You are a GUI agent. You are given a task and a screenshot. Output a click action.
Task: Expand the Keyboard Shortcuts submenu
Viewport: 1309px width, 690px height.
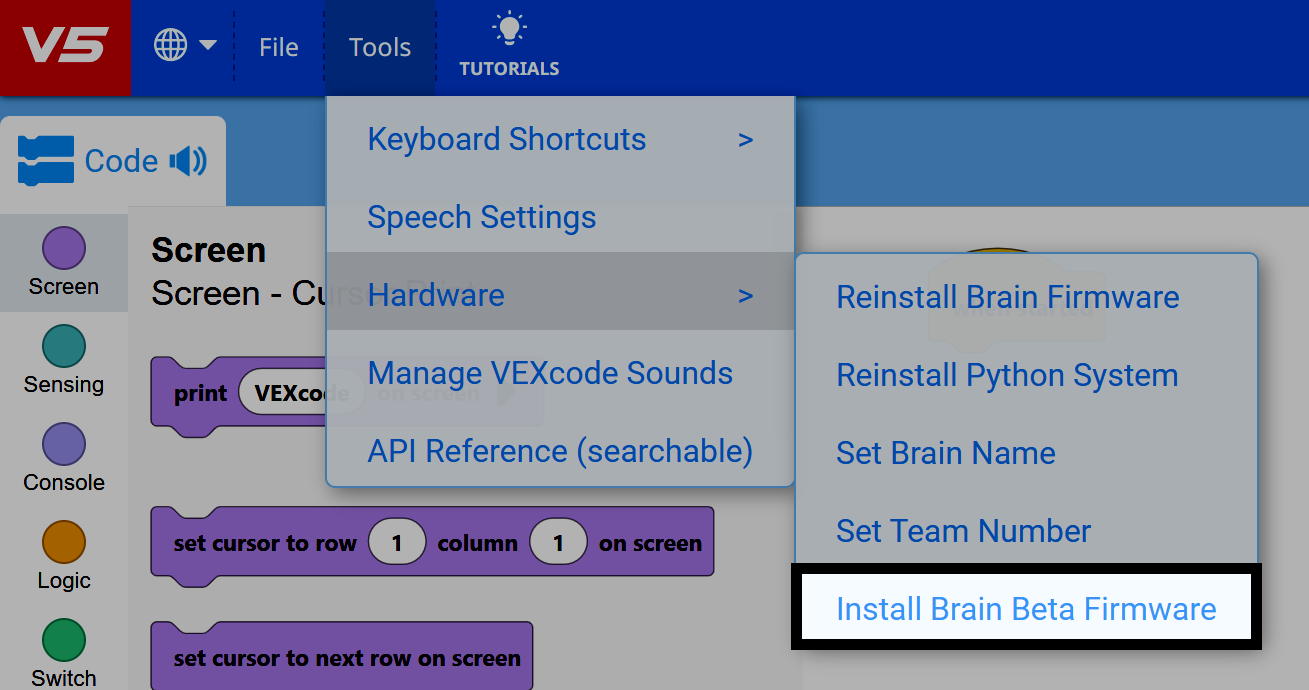[506, 139]
